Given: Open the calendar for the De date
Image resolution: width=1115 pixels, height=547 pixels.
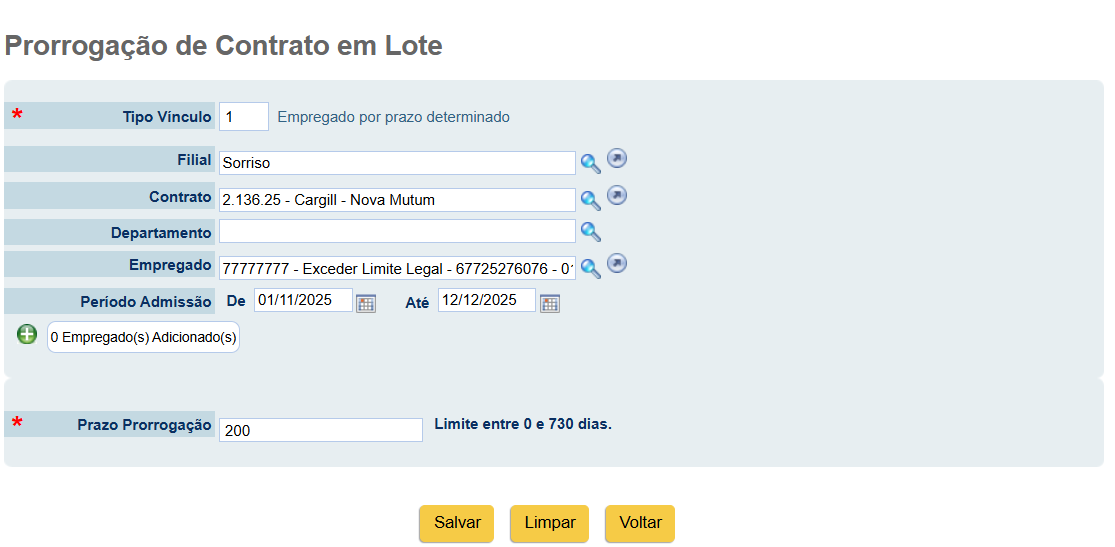Looking at the screenshot, I should click(366, 303).
